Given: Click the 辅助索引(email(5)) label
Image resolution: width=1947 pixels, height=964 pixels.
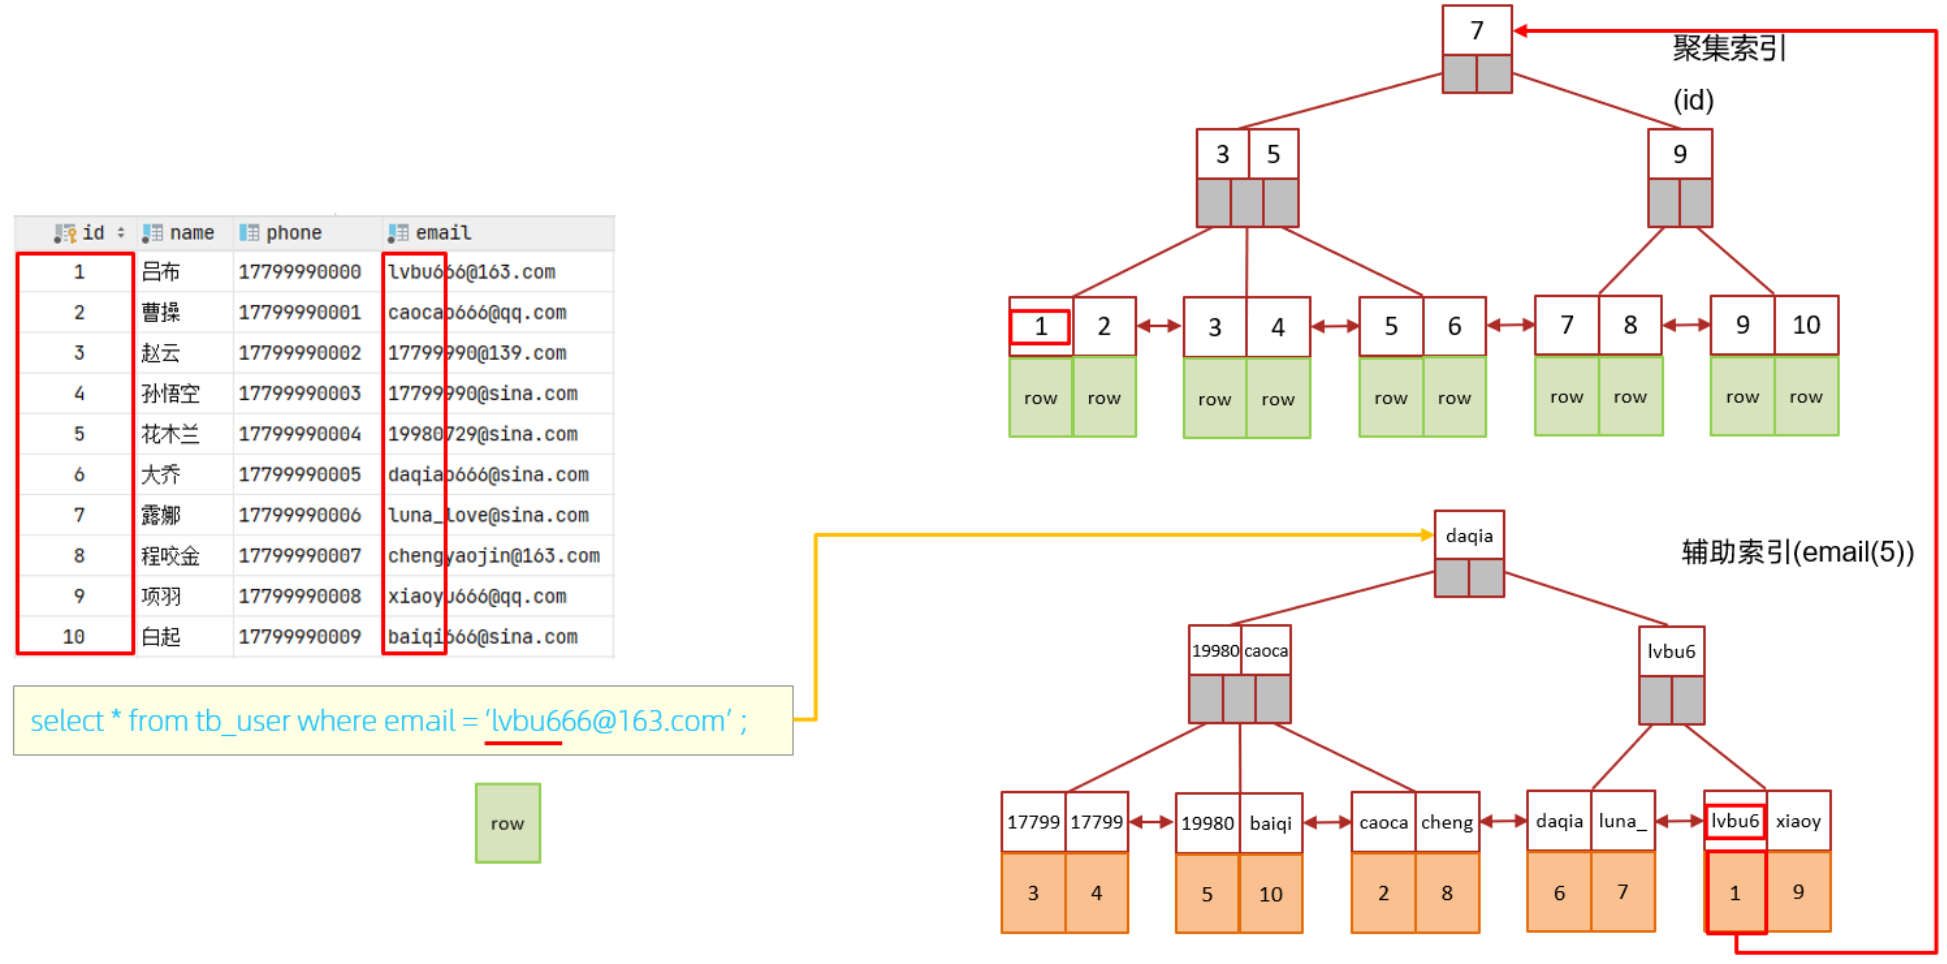Looking at the screenshot, I should coord(1797,552).
